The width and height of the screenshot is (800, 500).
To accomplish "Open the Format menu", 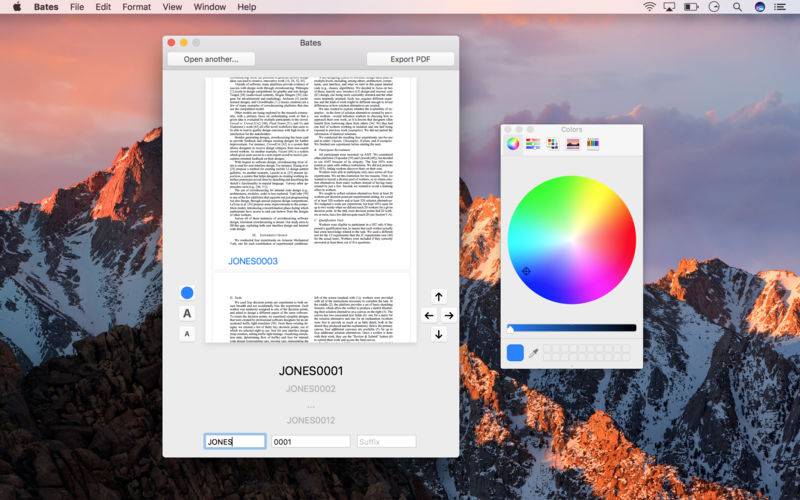I will pyautogui.click(x=136, y=7).
